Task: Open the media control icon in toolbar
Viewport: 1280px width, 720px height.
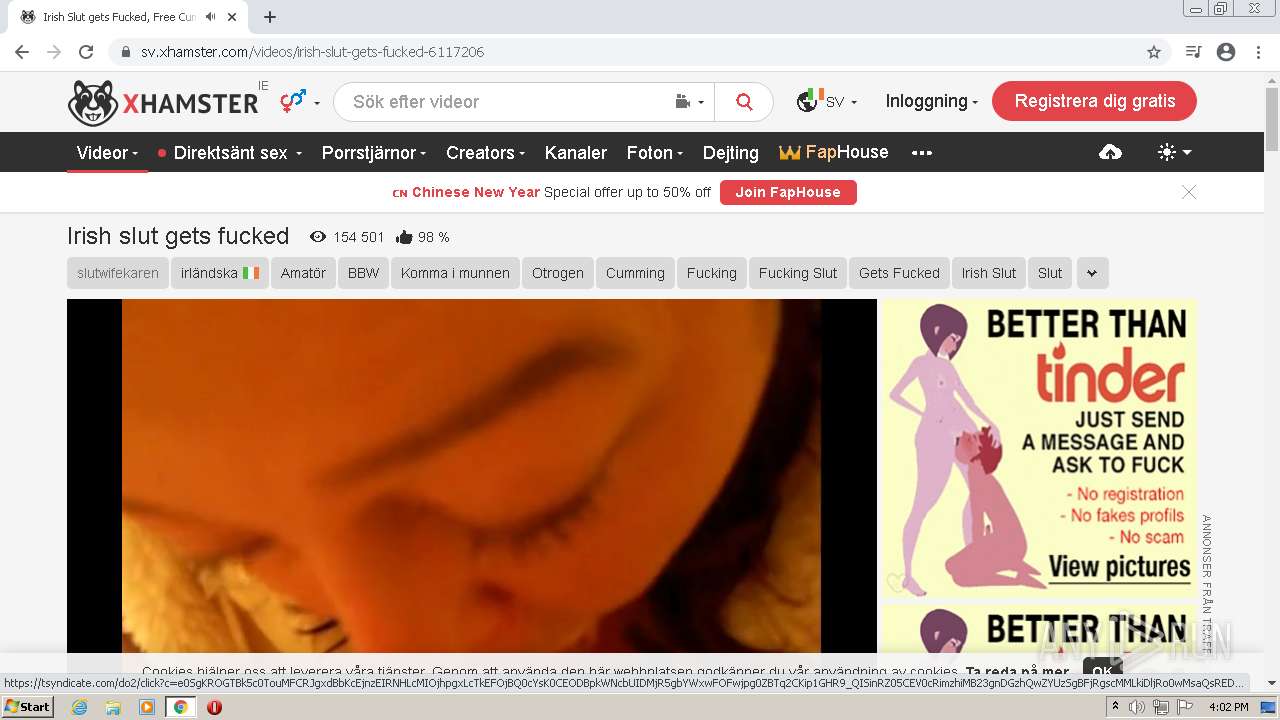Action: [1193, 52]
